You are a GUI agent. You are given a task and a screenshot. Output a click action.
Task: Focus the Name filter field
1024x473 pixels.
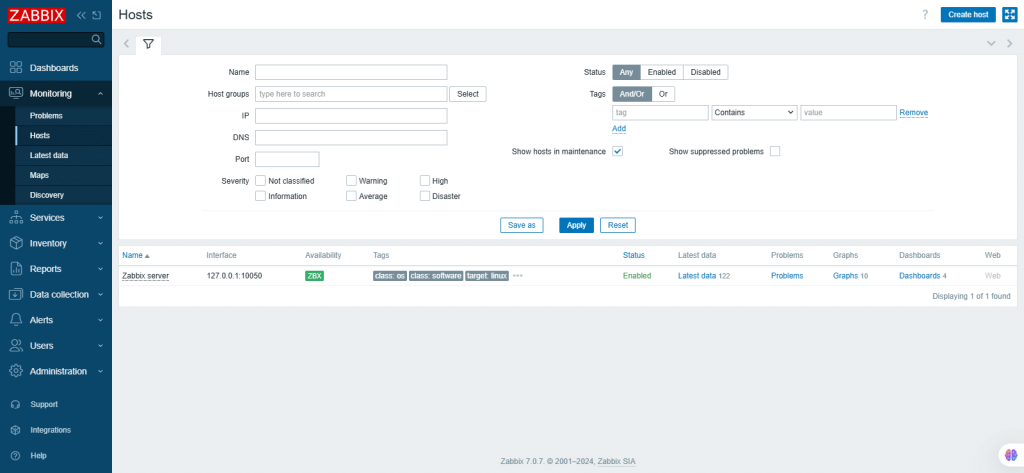coord(351,72)
